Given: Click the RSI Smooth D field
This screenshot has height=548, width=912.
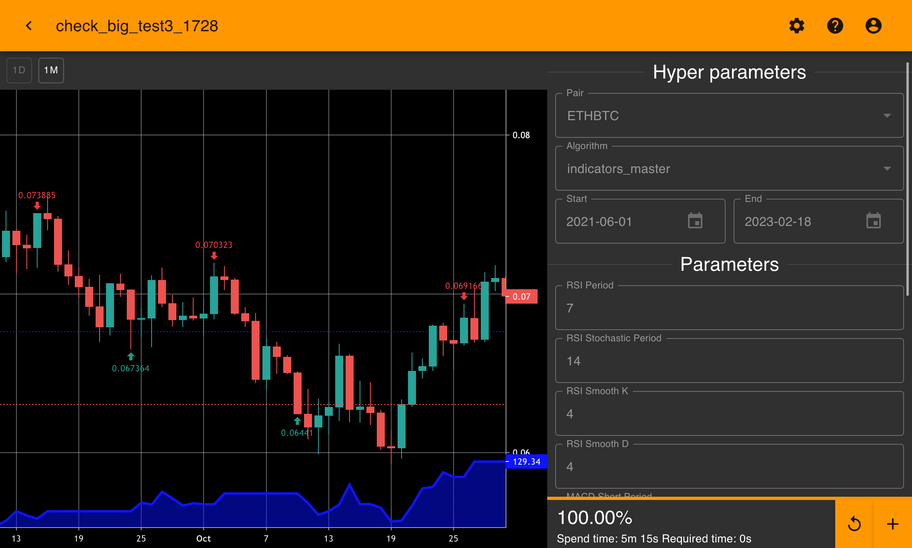Looking at the screenshot, I should 729,467.
